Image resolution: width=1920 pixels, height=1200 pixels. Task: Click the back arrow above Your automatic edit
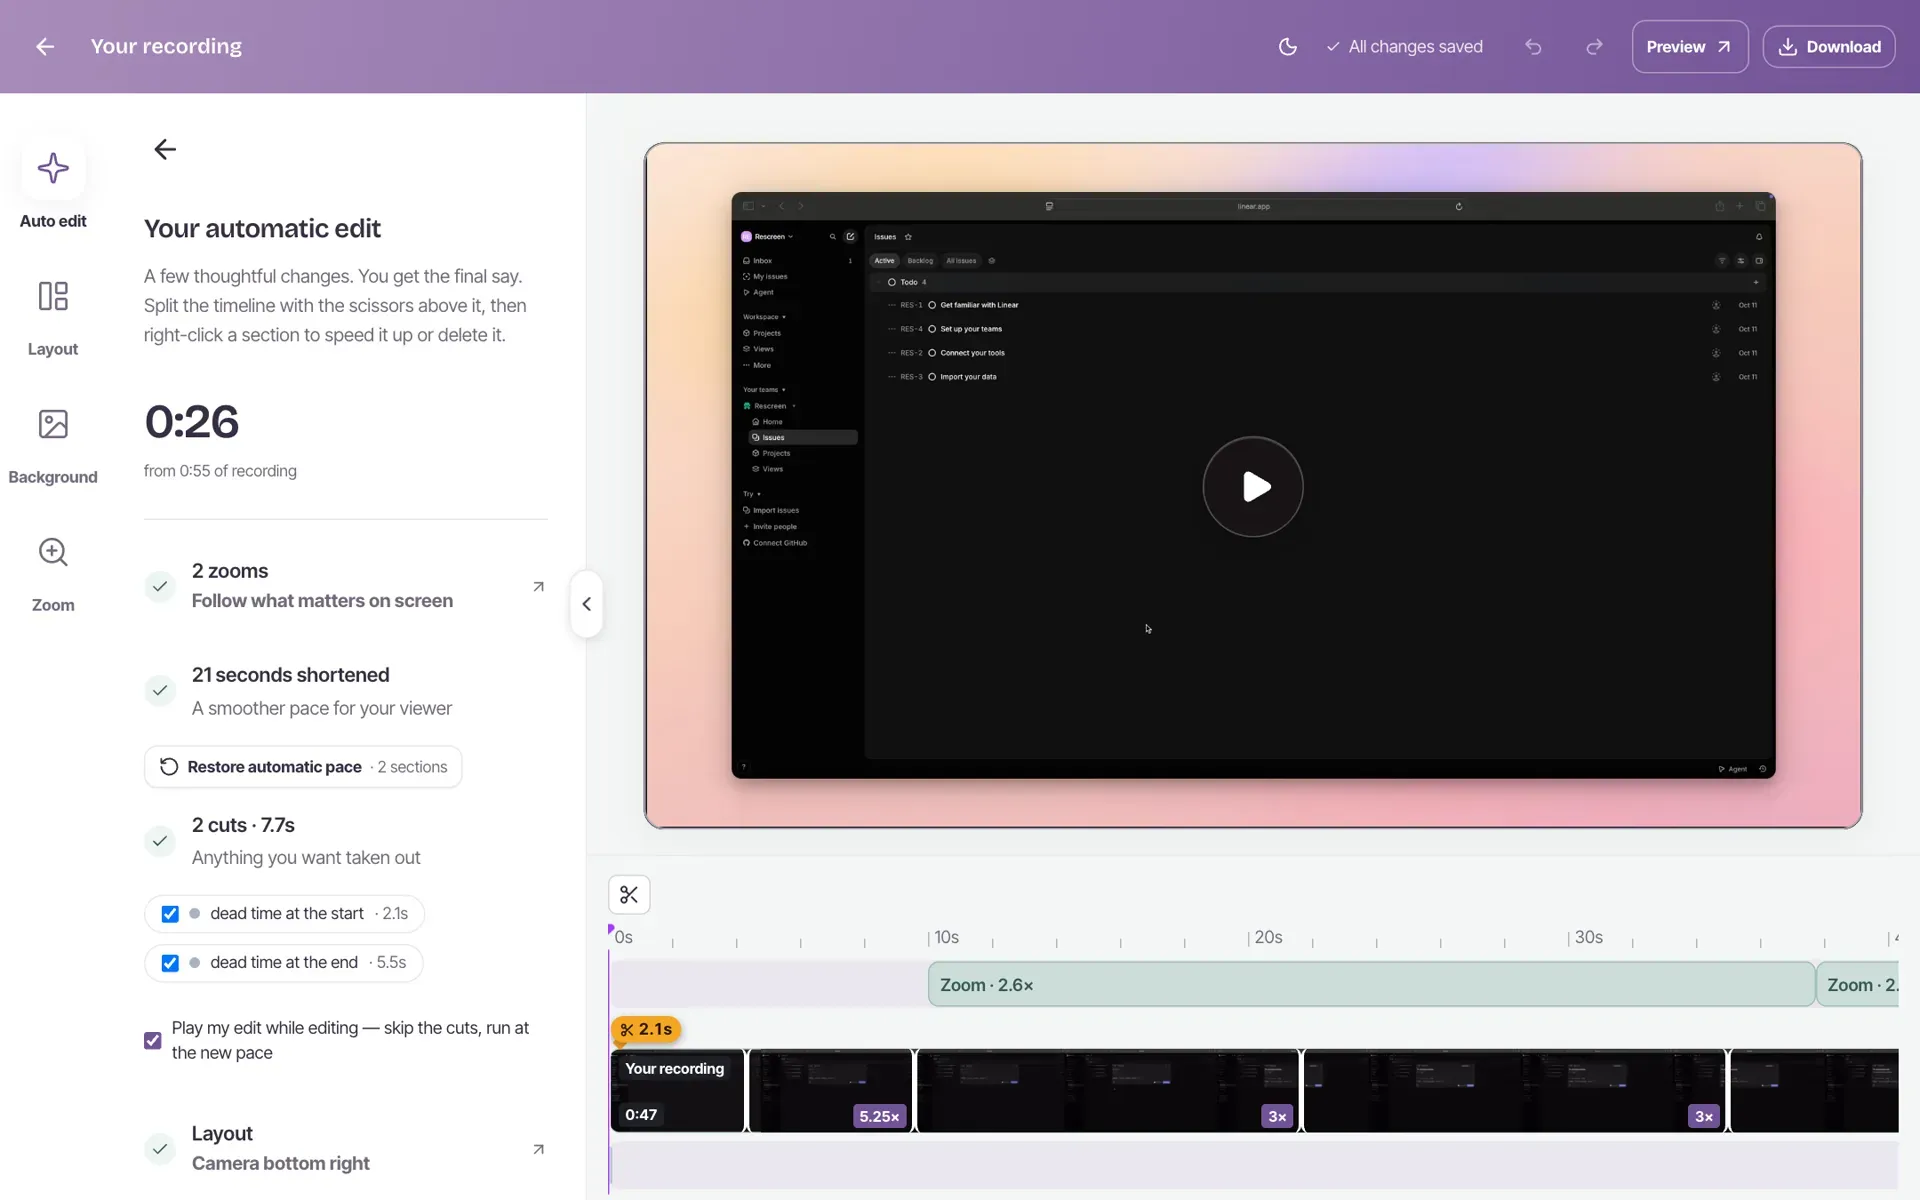pyautogui.click(x=165, y=149)
